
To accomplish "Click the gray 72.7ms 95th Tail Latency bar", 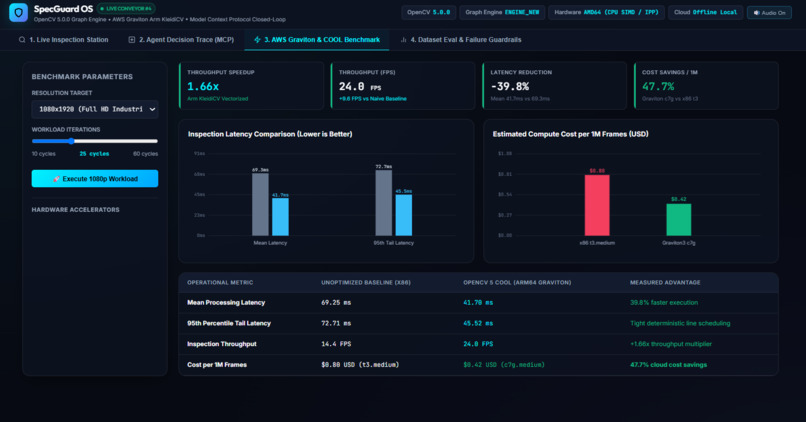I will (x=383, y=203).
